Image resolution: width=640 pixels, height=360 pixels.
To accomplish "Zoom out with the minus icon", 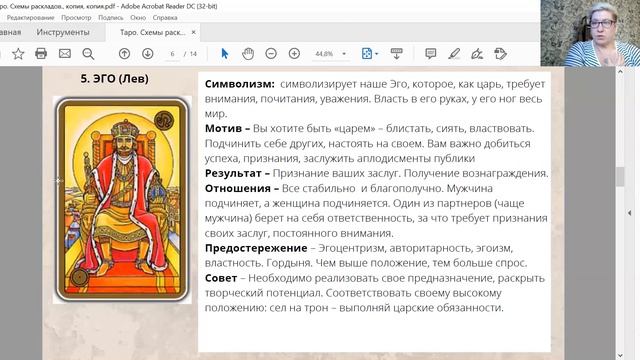I will click(271, 53).
